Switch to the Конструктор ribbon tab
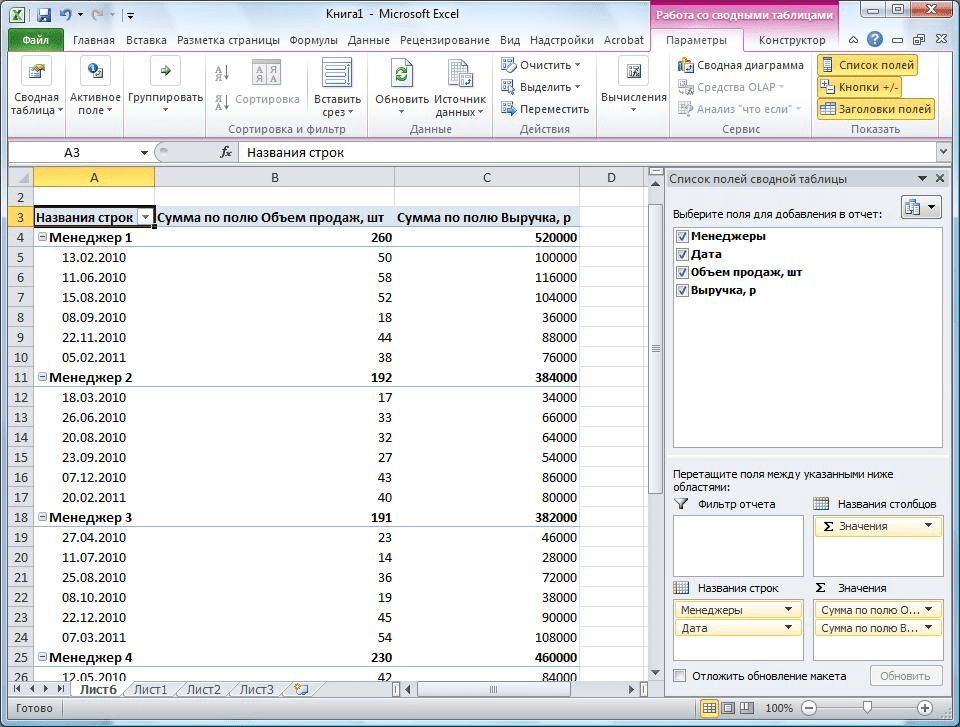Viewport: 960px width, 727px height. [x=791, y=40]
